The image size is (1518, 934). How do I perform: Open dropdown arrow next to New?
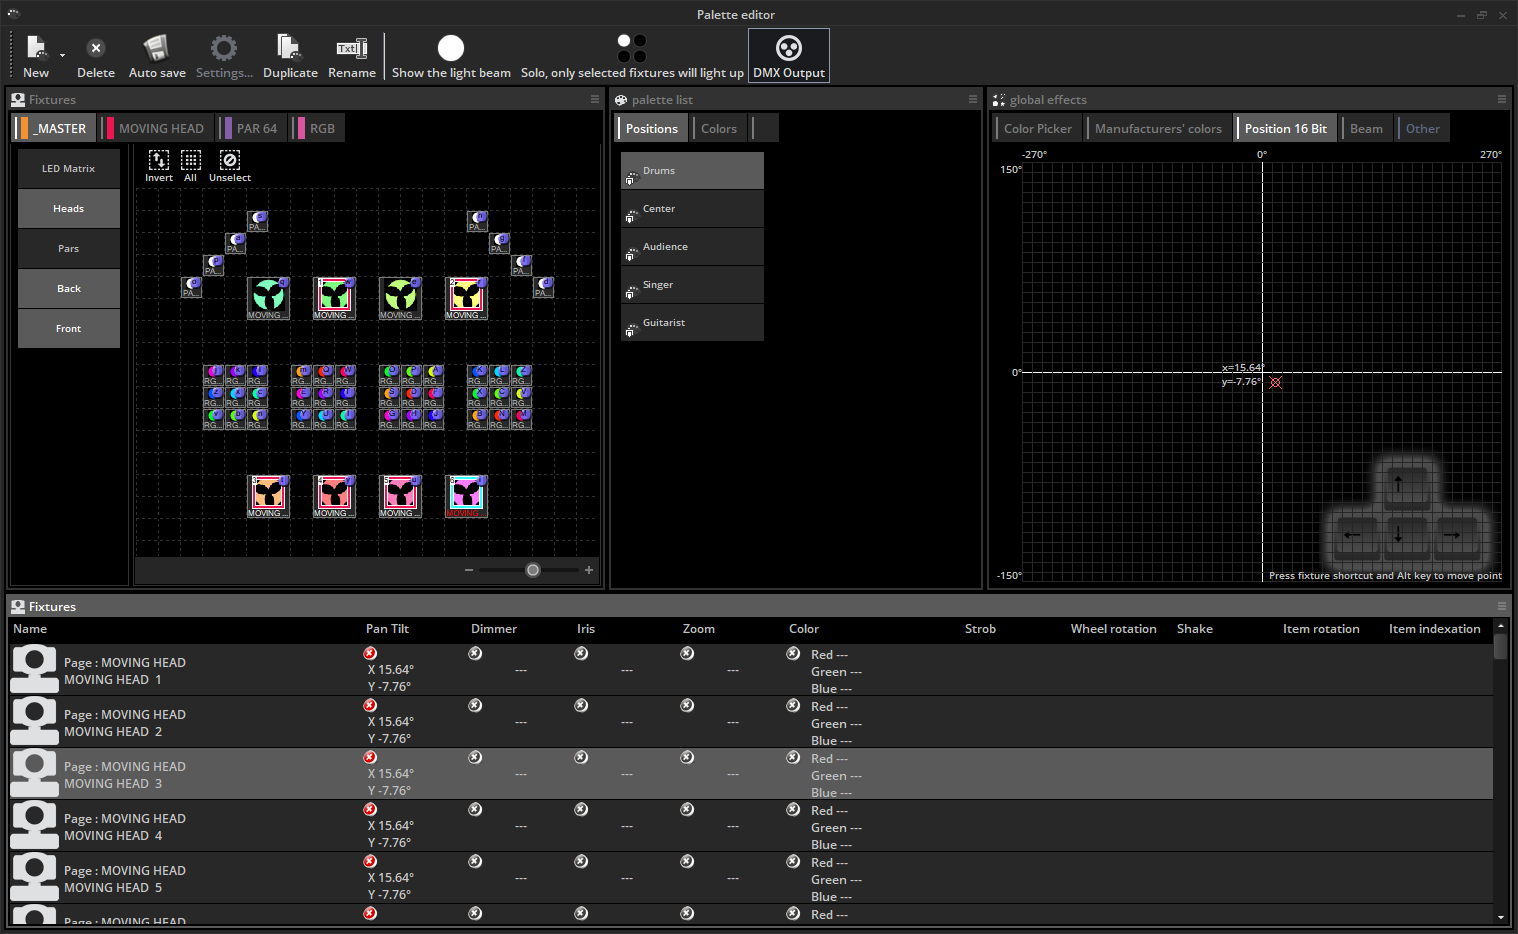point(62,56)
